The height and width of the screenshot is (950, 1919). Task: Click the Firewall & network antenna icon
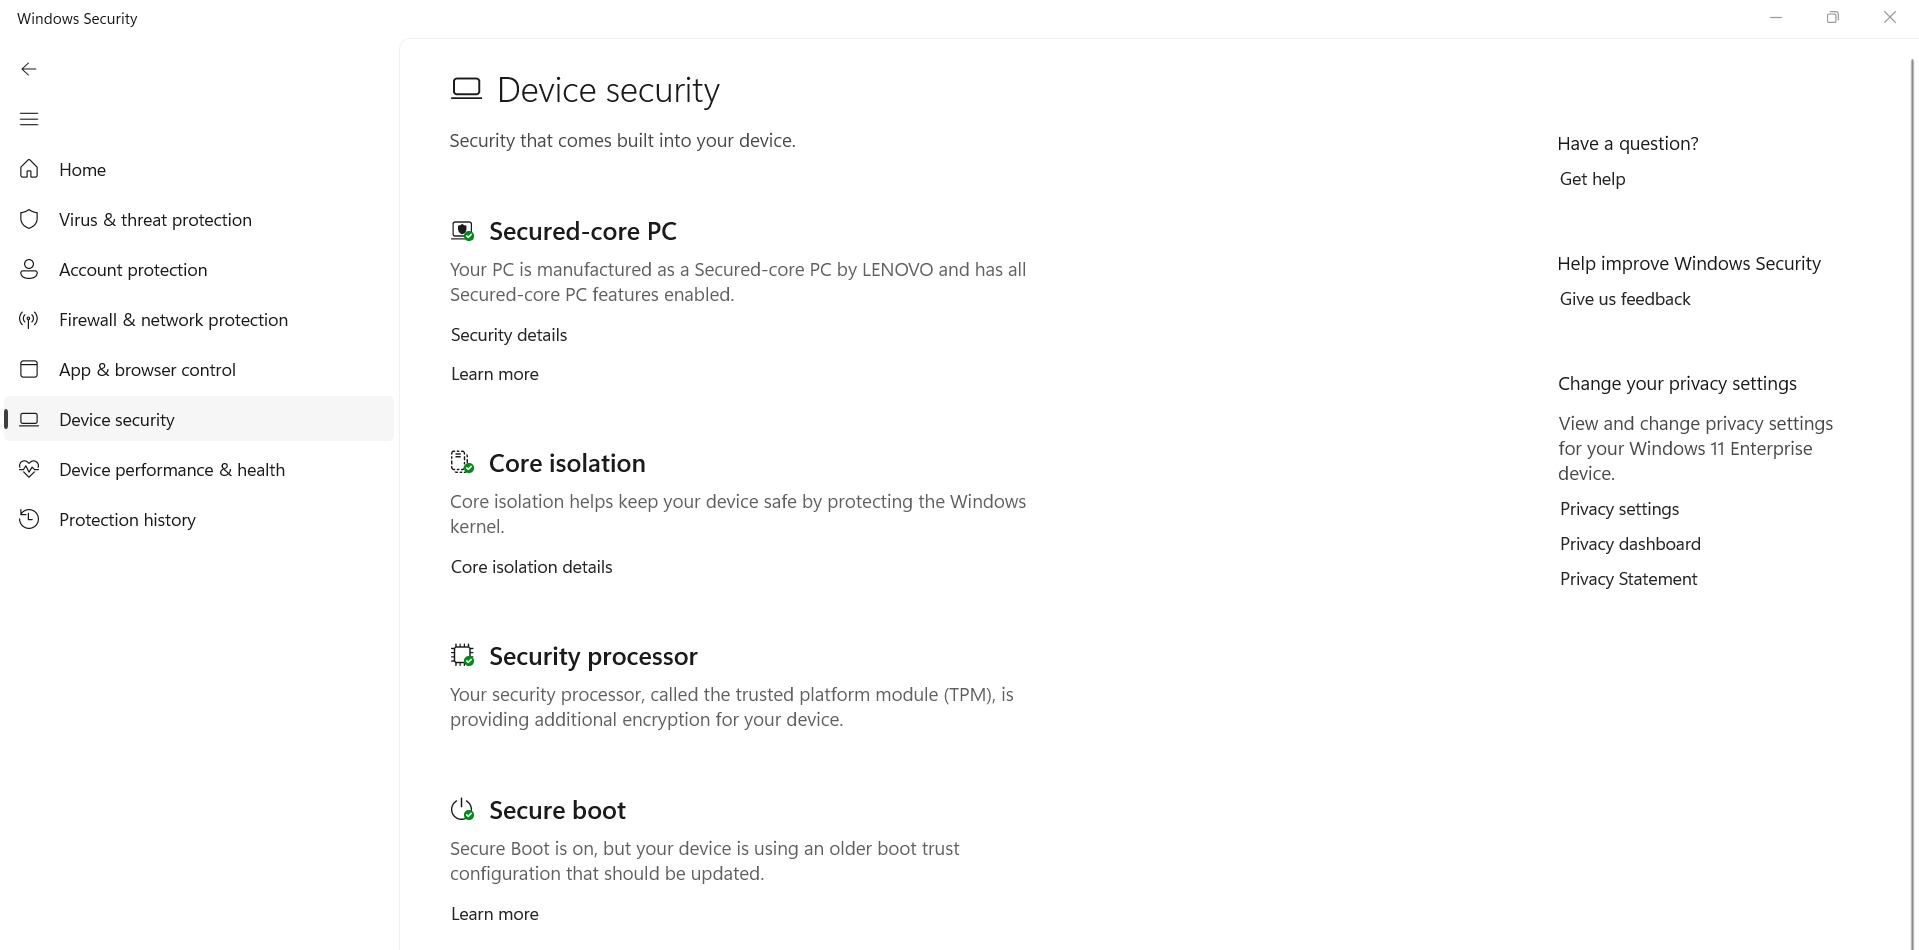[29, 319]
